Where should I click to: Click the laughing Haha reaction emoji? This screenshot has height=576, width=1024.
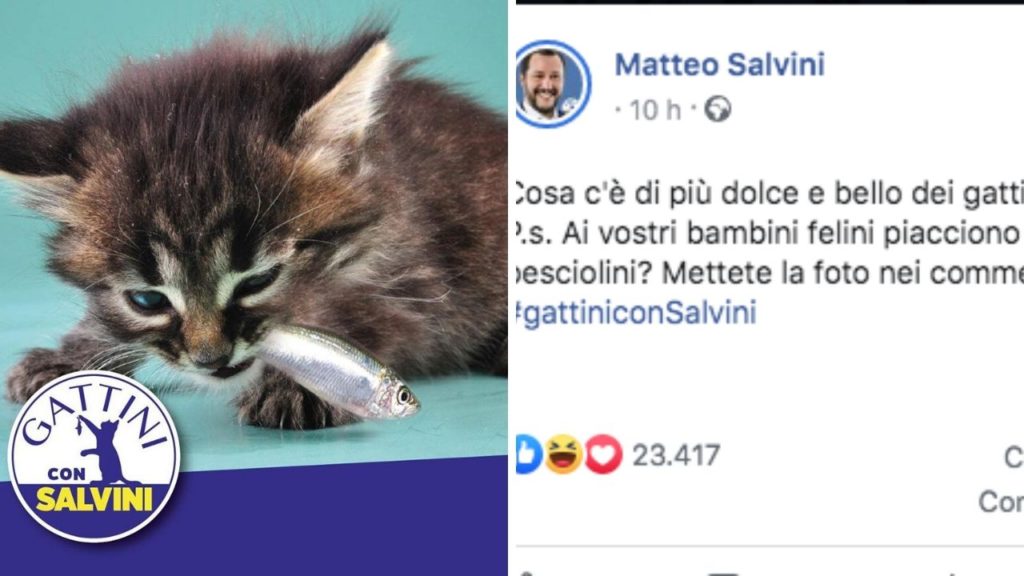pos(564,455)
